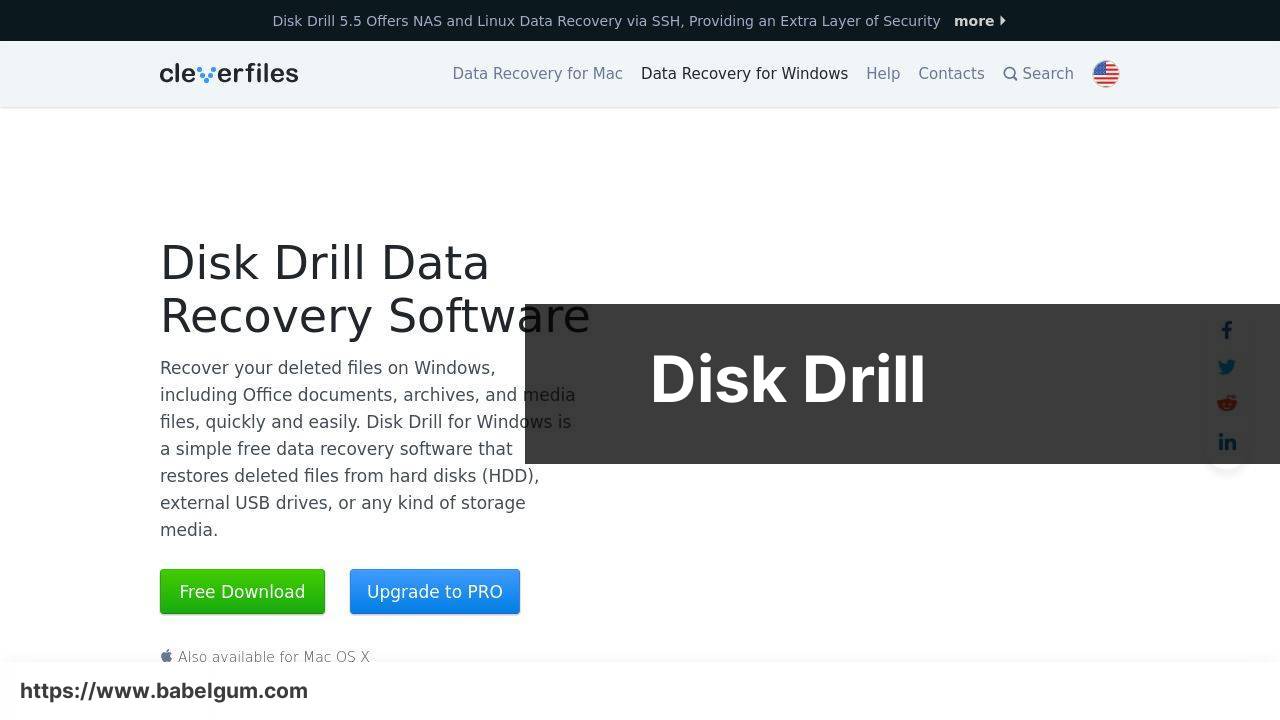Go to the Help page
The height and width of the screenshot is (720, 1280).
tap(883, 74)
